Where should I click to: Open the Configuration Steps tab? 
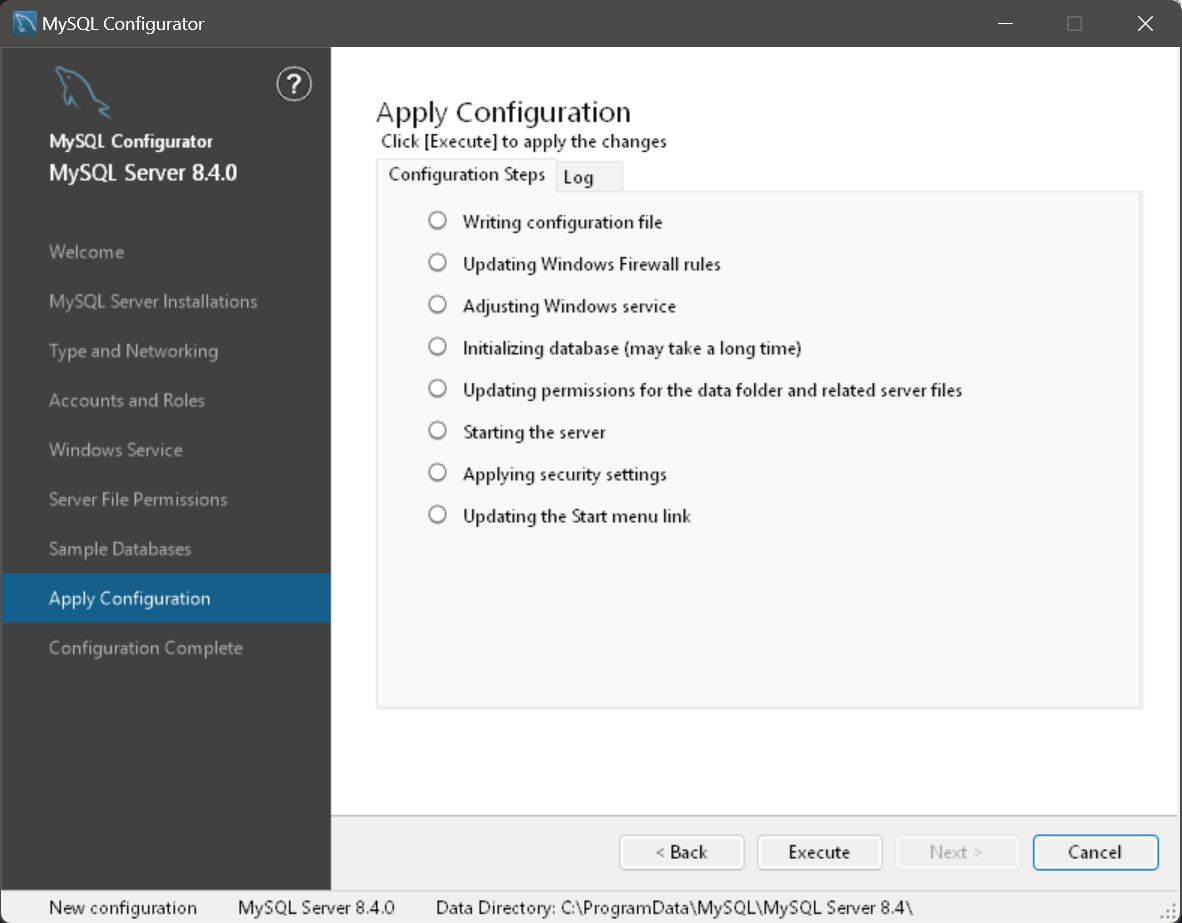pos(466,174)
